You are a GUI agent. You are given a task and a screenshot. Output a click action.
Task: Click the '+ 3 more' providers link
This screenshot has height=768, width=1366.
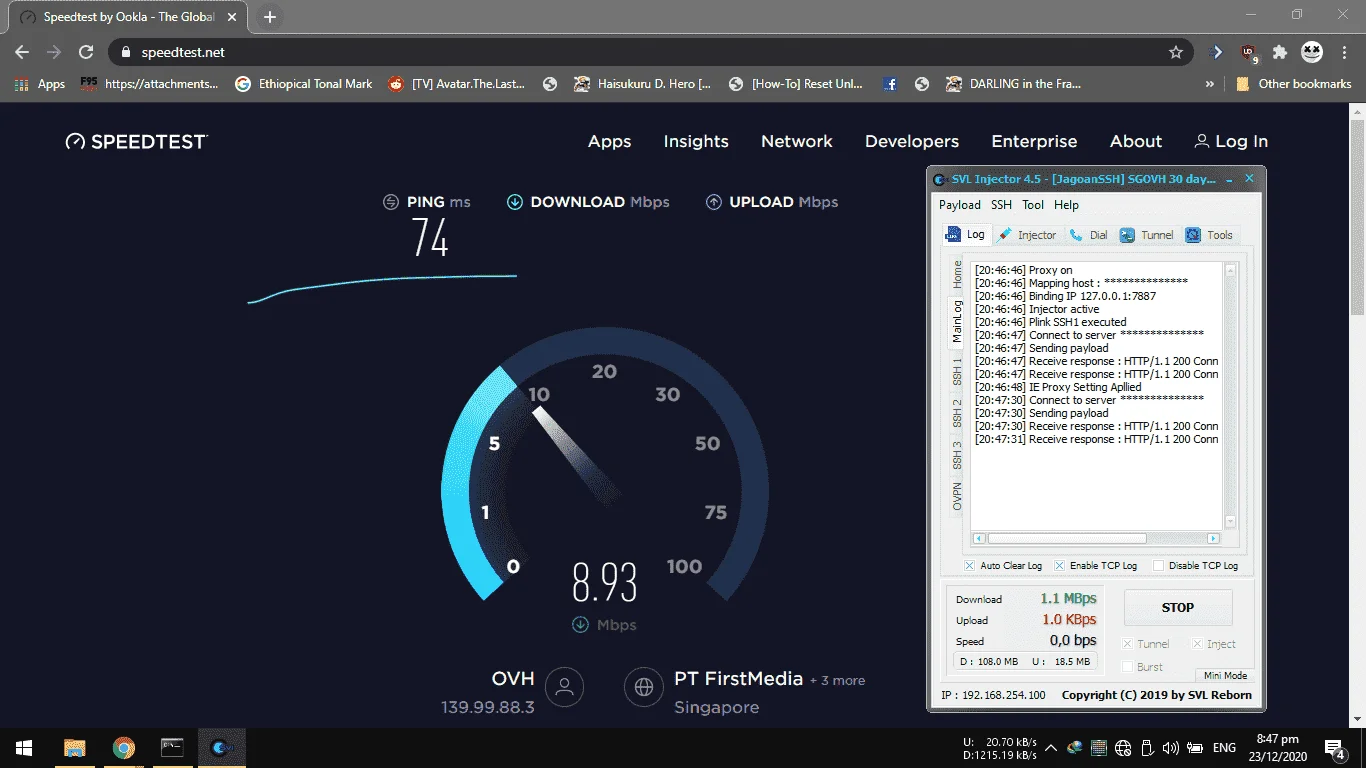coord(838,681)
